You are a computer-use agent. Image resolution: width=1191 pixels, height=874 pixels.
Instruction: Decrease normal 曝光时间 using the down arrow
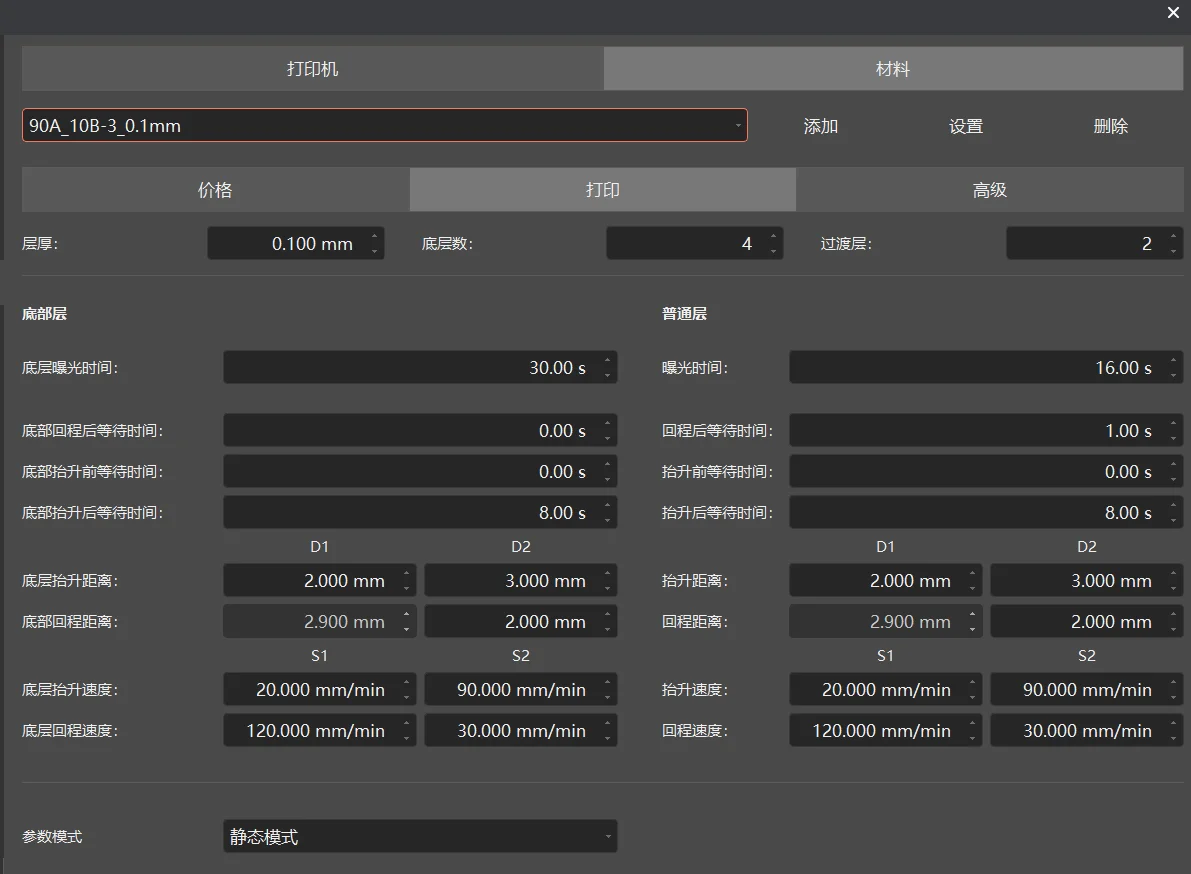click(x=1173, y=375)
